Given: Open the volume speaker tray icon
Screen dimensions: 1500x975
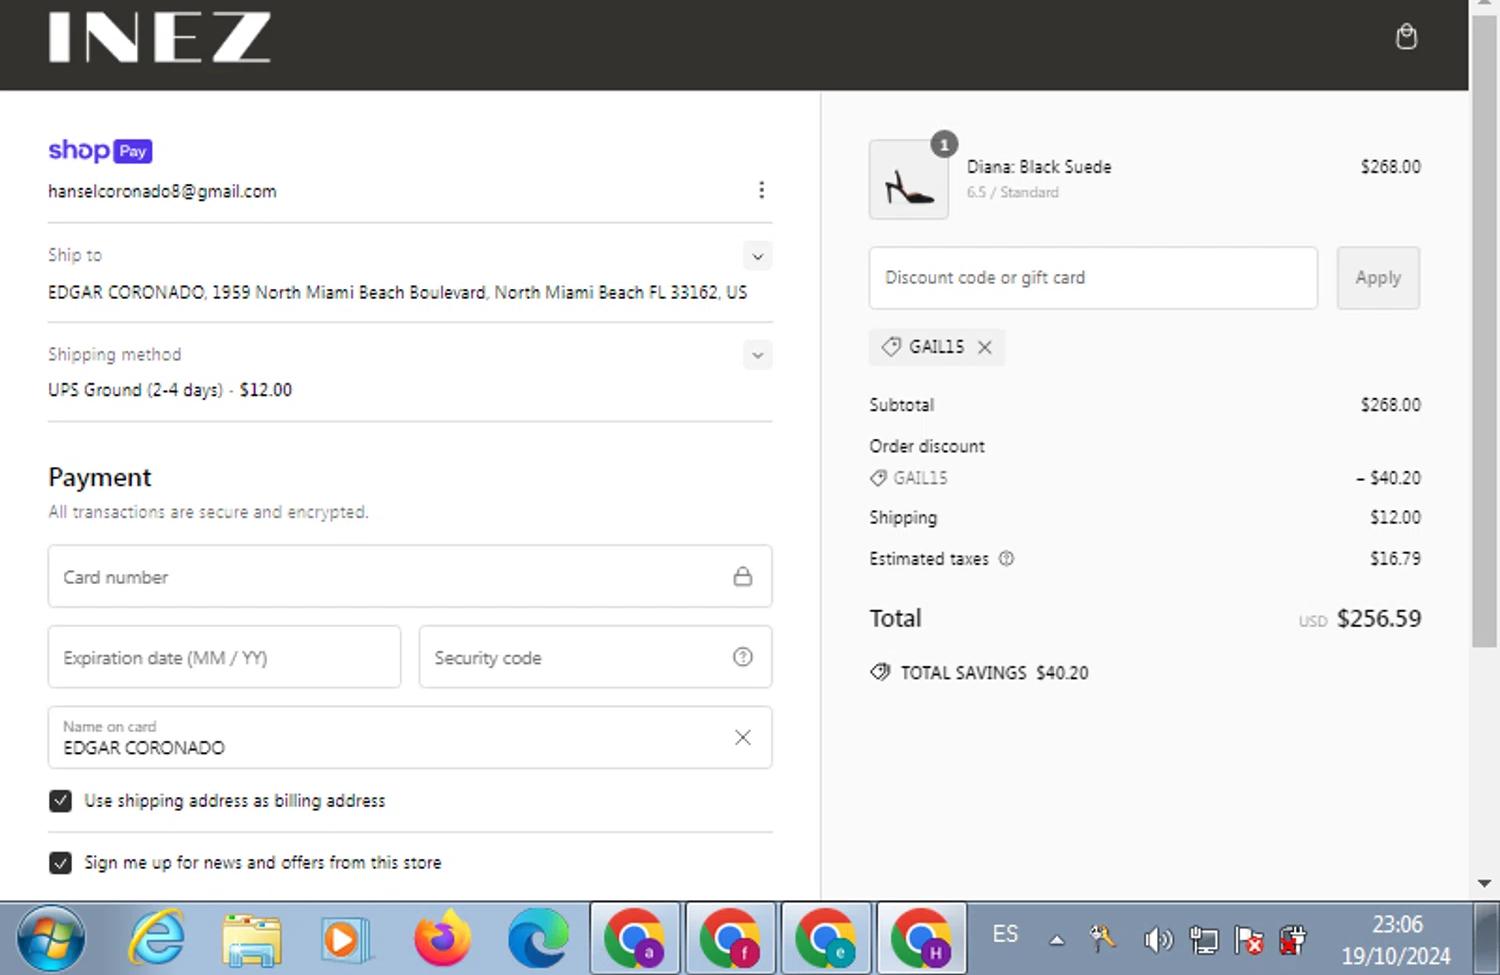Looking at the screenshot, I should (x=1157, y=940).
